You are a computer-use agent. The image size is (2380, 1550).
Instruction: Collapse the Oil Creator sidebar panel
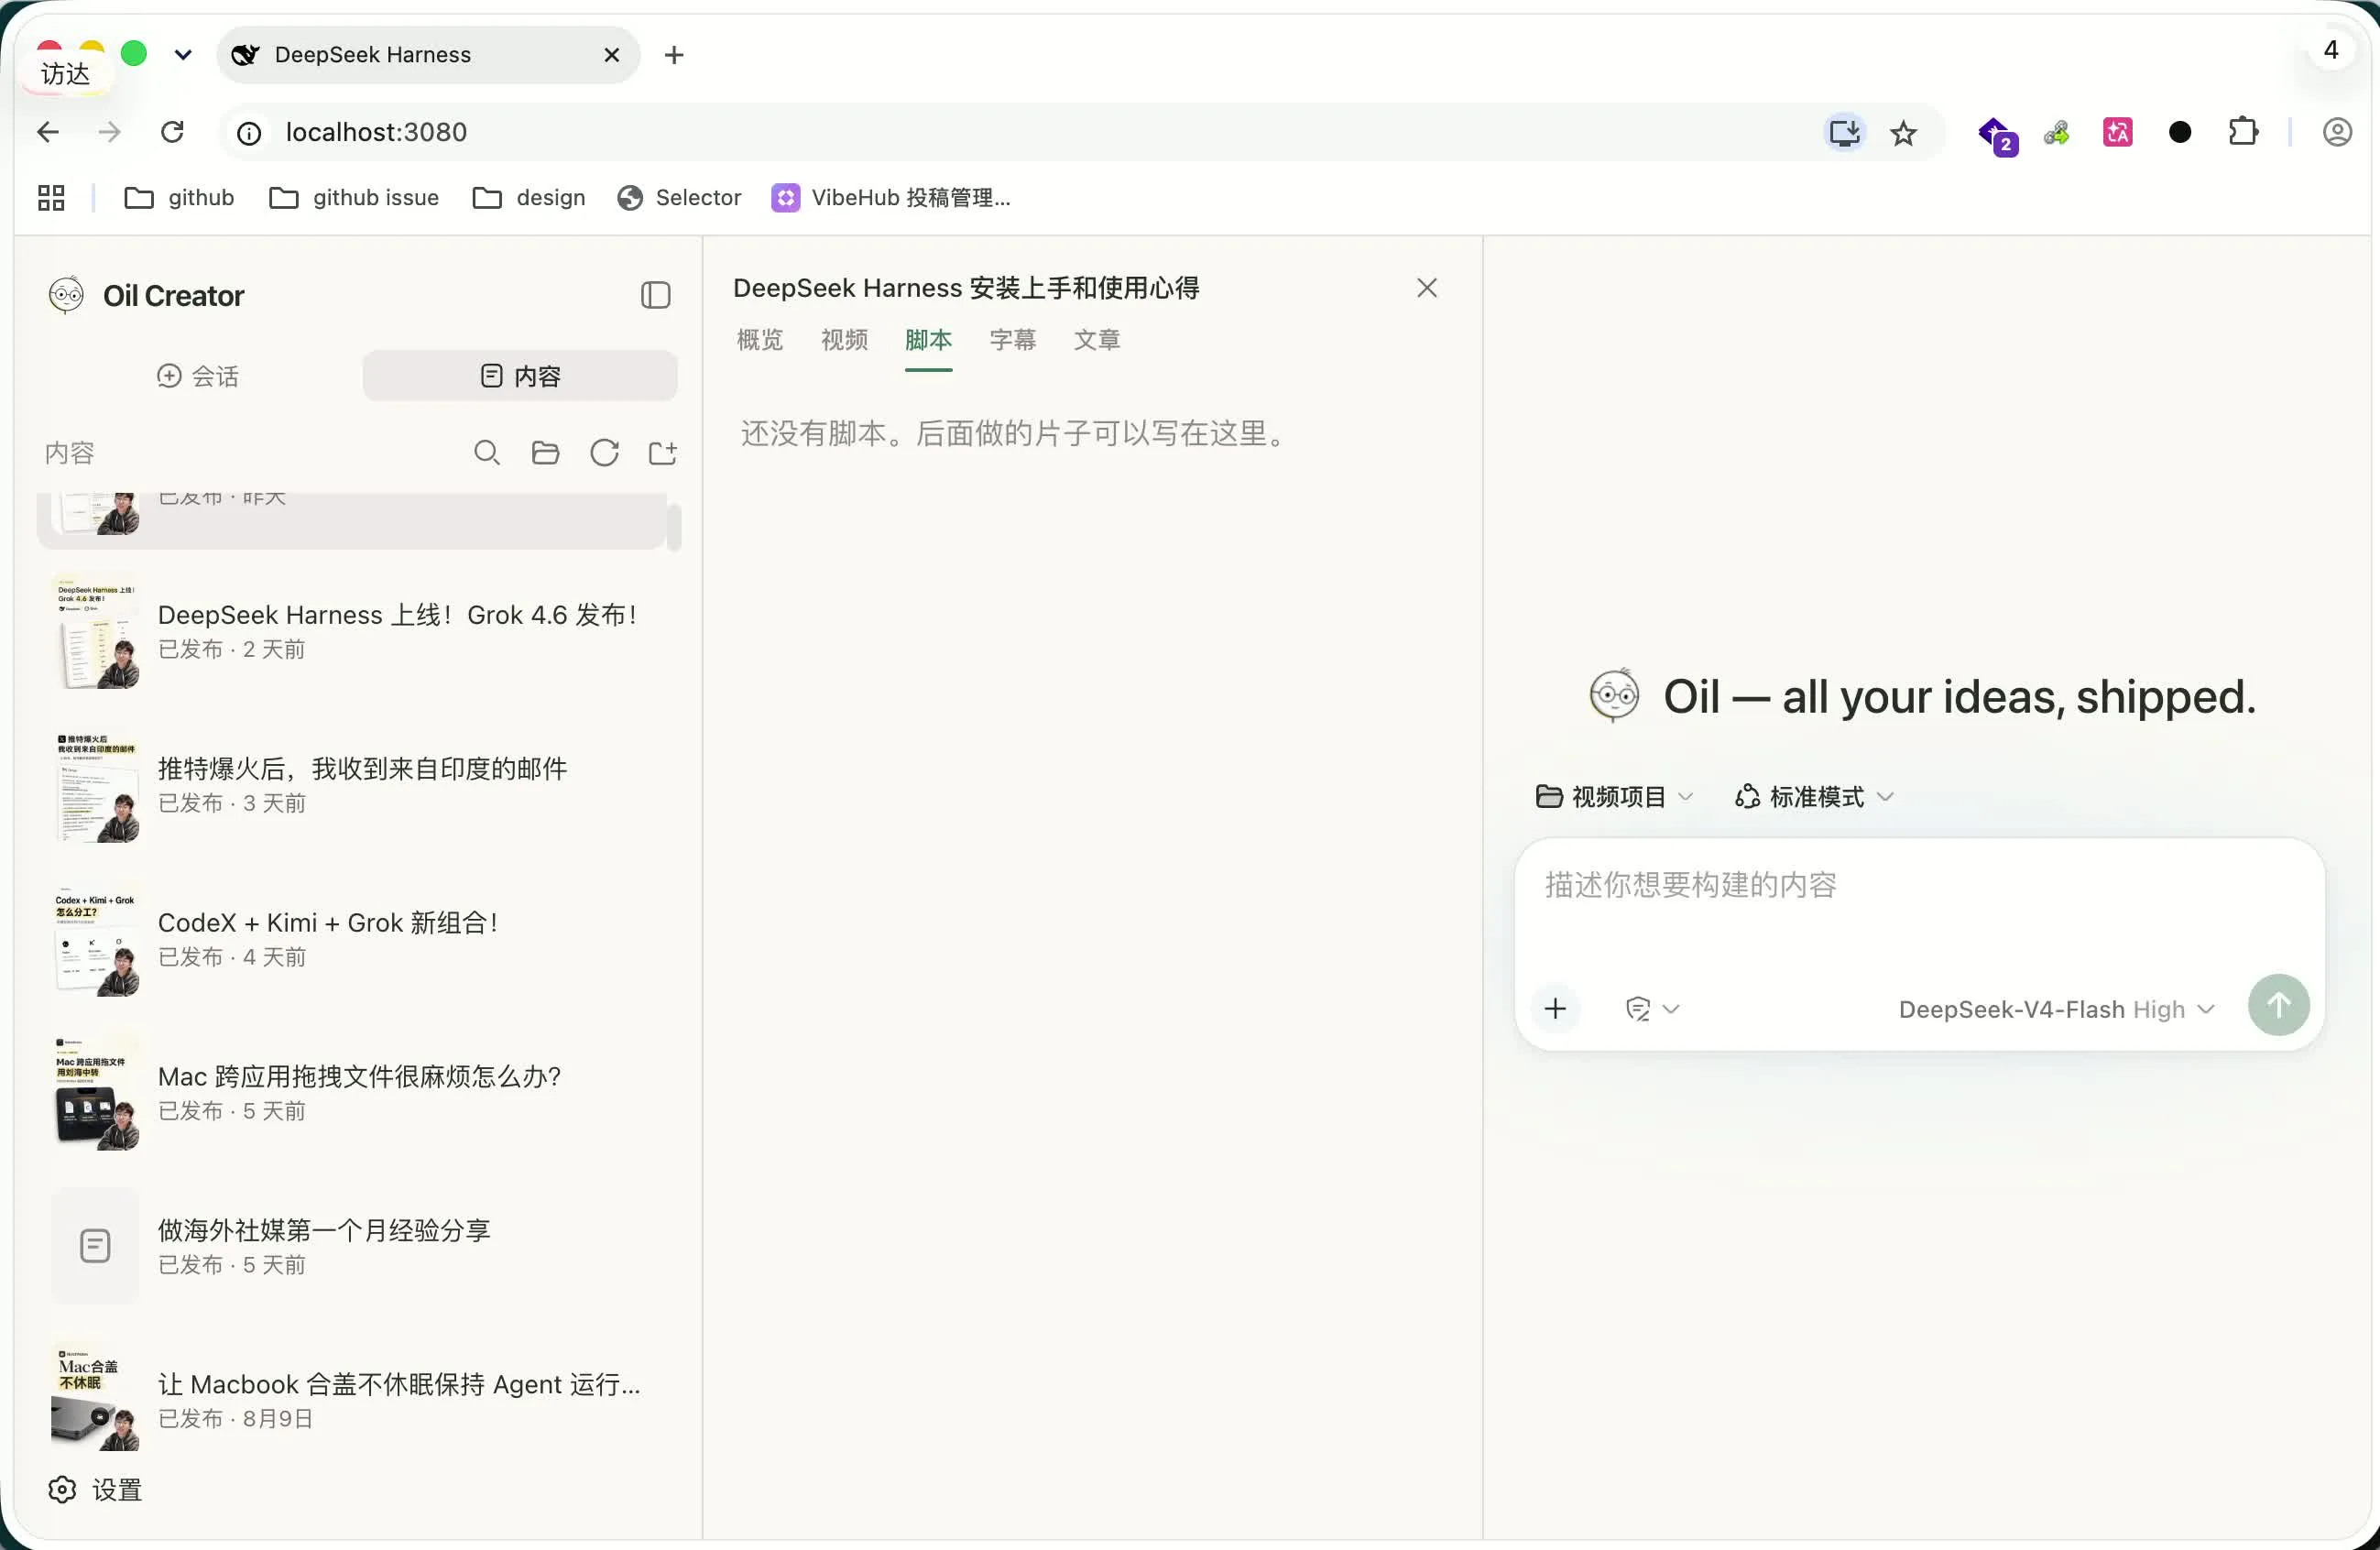pyautogui.click(x=655, y=295)
